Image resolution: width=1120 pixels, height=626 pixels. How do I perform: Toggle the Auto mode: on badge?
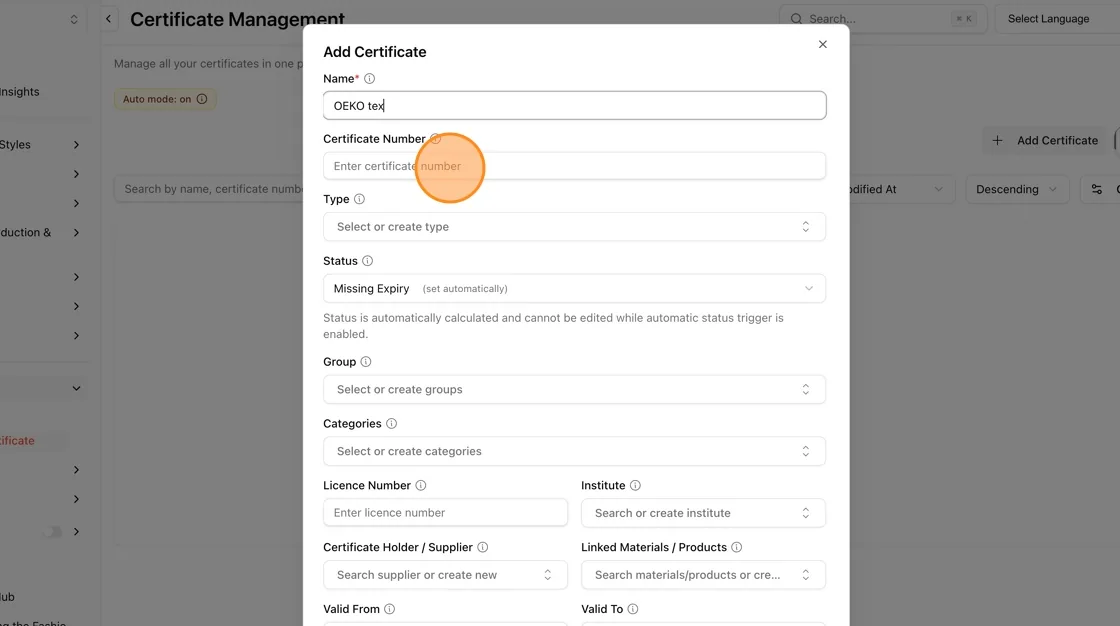click(x=165, y=99)
